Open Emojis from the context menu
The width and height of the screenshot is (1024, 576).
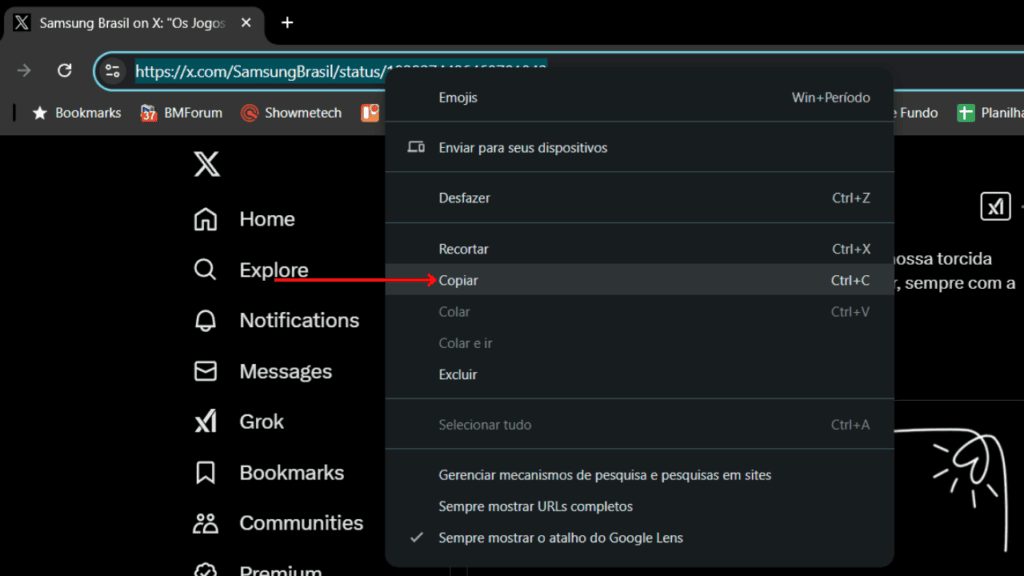point(459,97)
